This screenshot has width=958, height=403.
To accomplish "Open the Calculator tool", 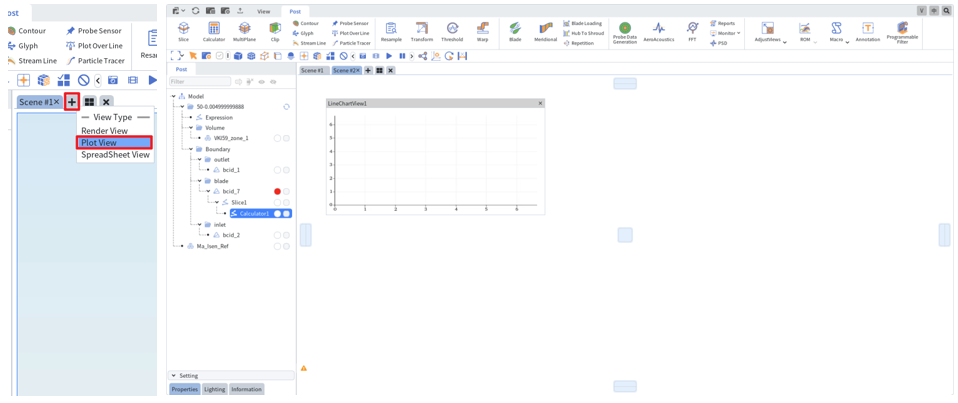I will pyautogui.click(x=214, y=31).
